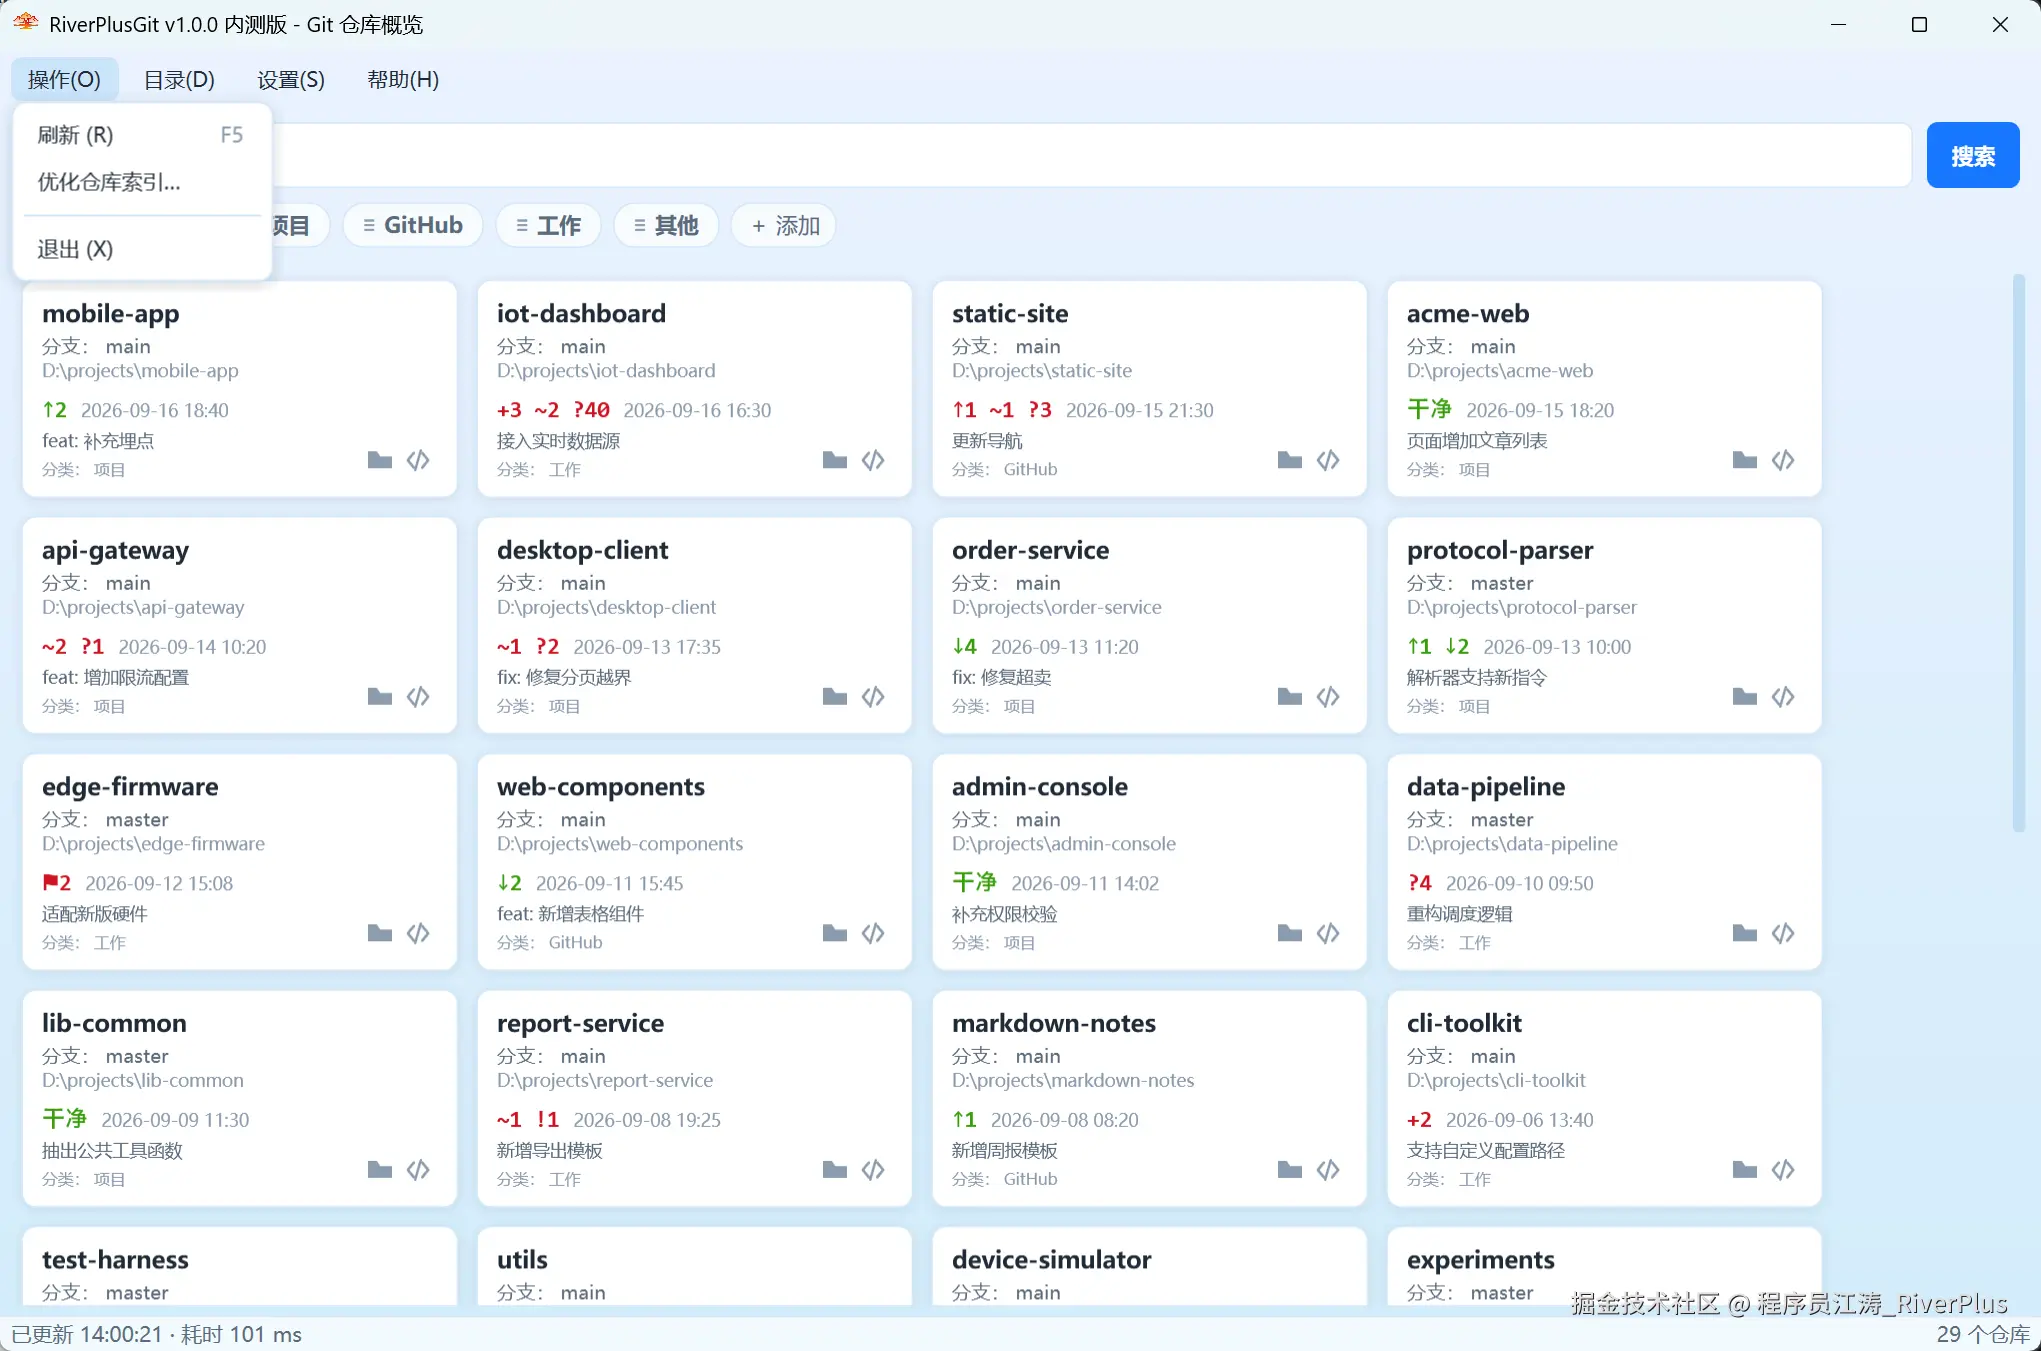Open the 帮助(H) menu
This screenshot has width=2041, height=1351.
coord(403,79)
